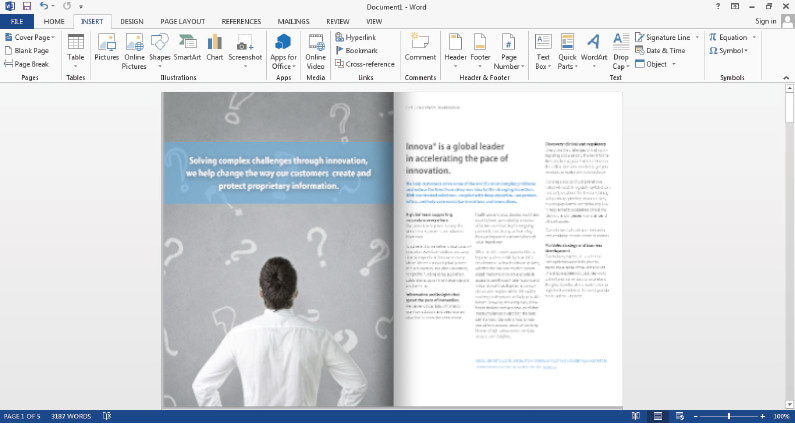Open zoom level 100% dialog
This screenshot has width=795, height=424.
781,416
